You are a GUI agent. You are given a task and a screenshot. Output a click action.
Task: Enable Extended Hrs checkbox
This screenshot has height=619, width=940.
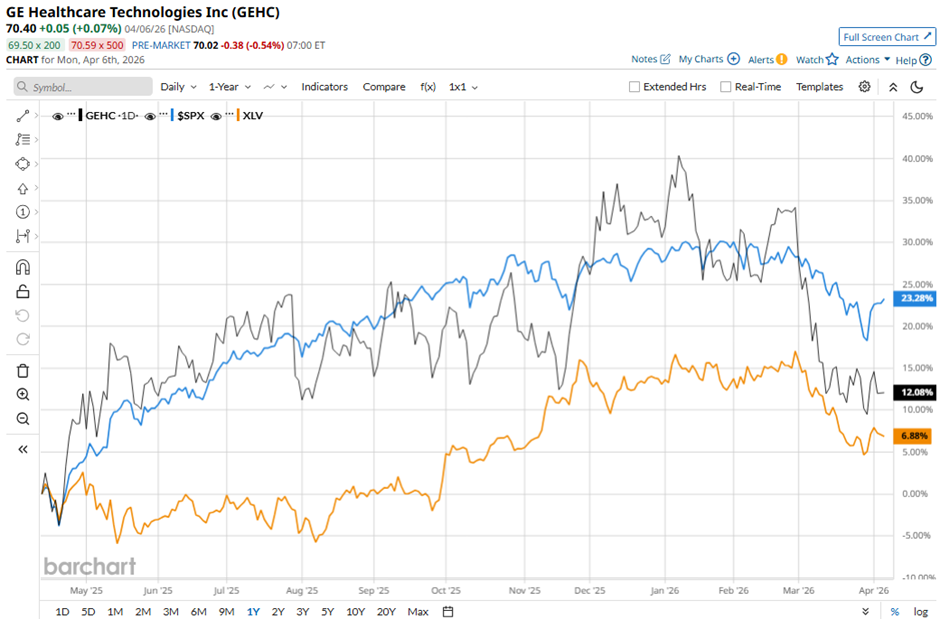click(x=634, y=87)
